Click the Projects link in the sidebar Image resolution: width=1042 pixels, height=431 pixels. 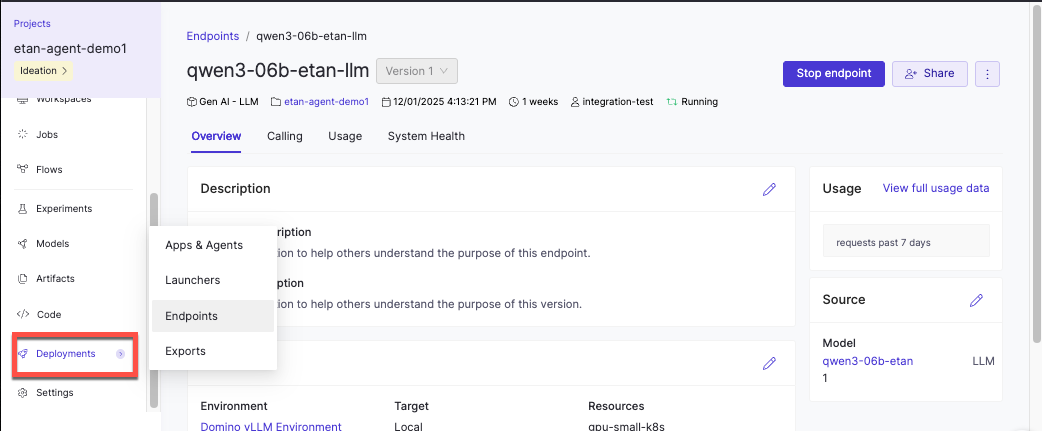point(32,24)
